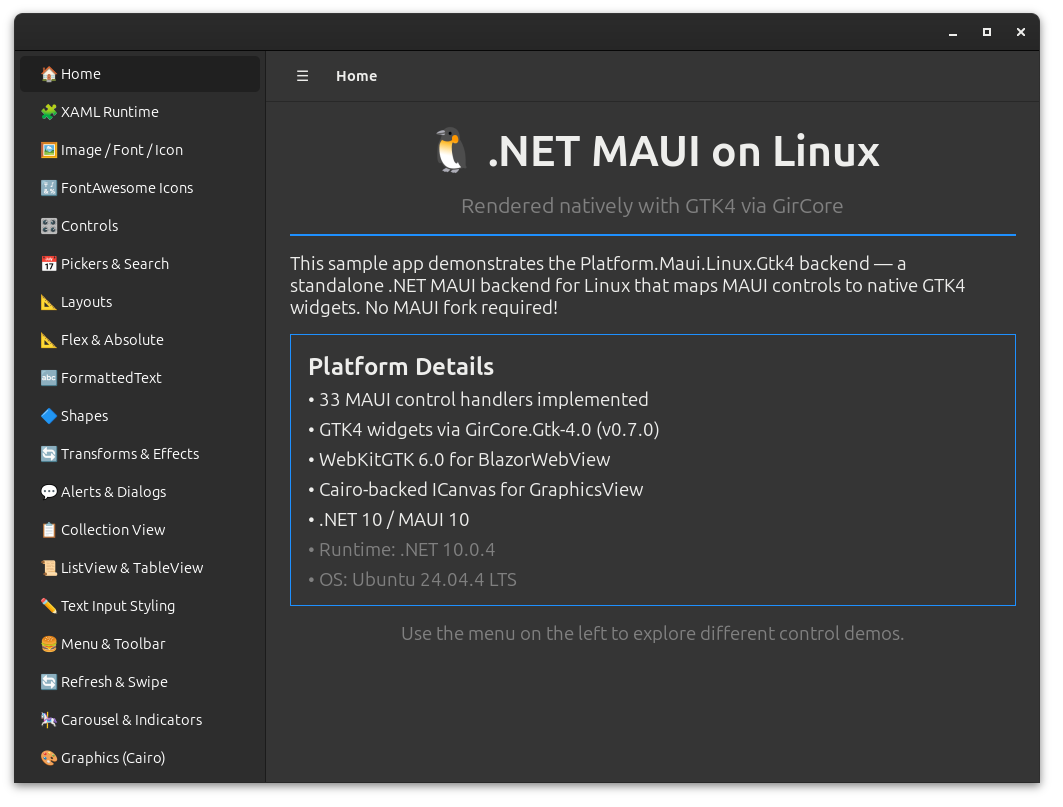1063x807 pixels.
Task: Select FormattedText in sidebar
Action: (111, 378)
